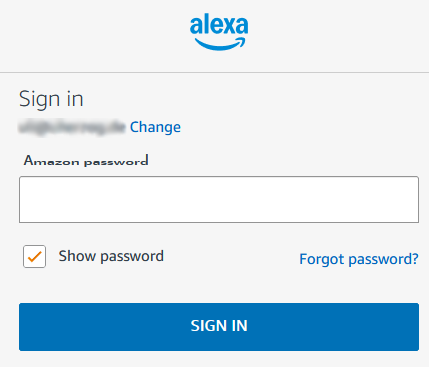Submit the form via SIGN IN
This screenshot has width=429, height=367.
point(219,327)
